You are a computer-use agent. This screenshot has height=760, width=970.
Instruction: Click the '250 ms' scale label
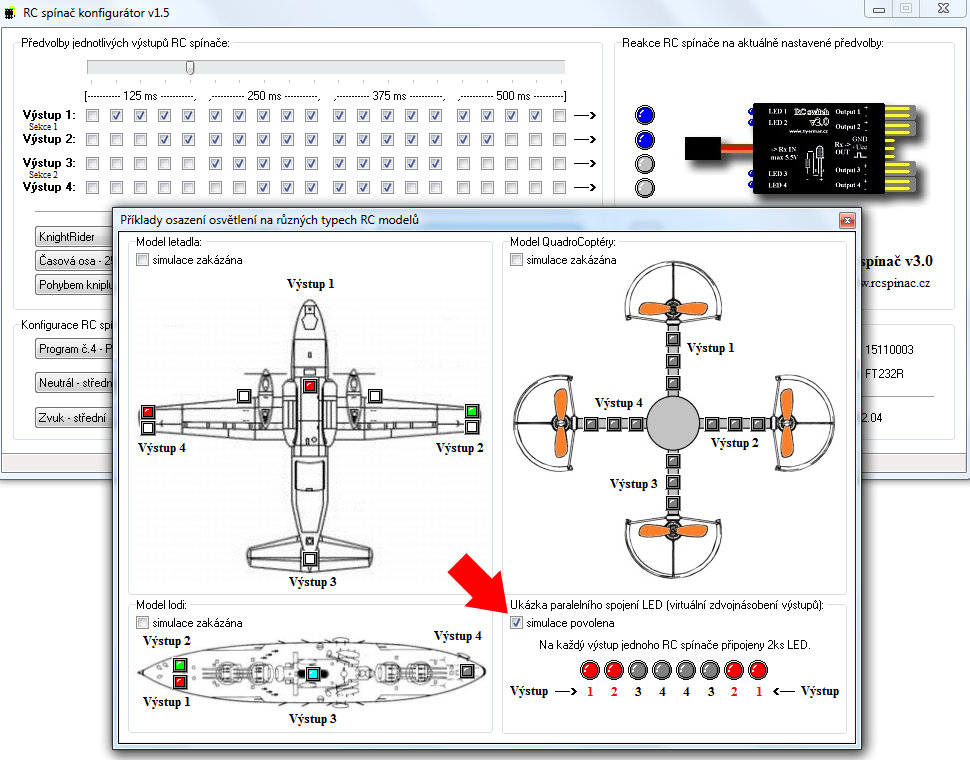point(264,96)
